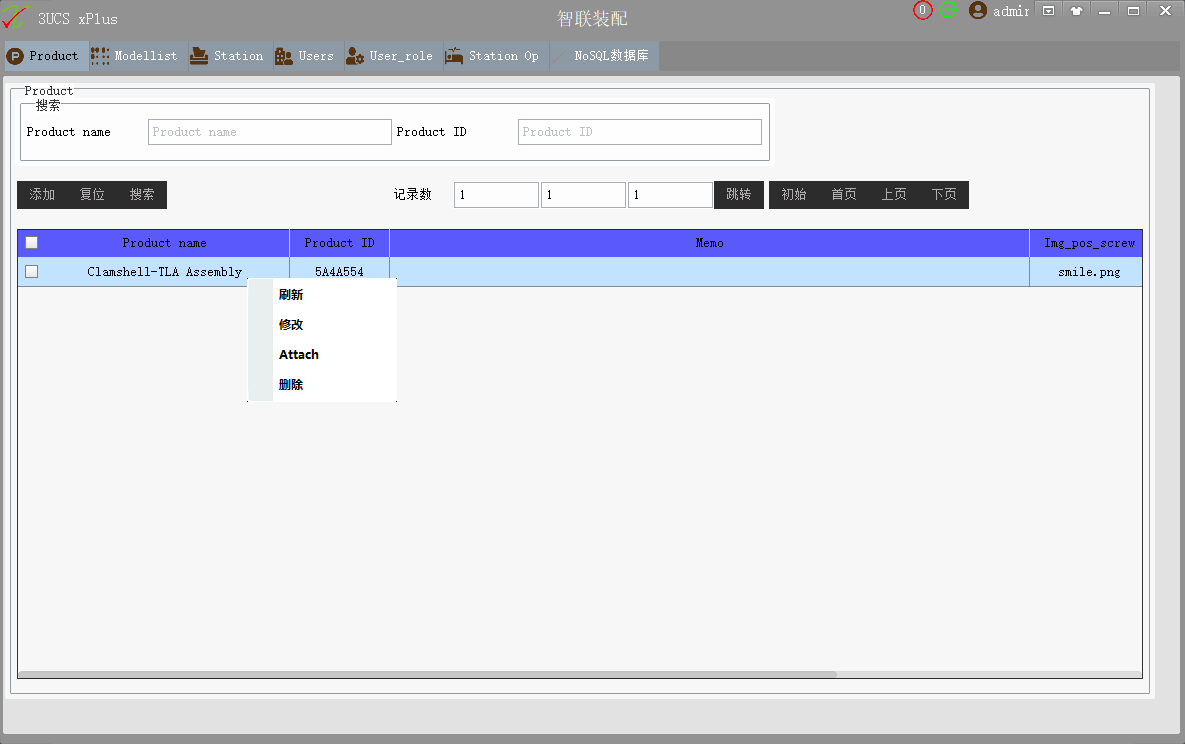Open the Station Op tab
1185x744 pixels.
tap(496, 56)
